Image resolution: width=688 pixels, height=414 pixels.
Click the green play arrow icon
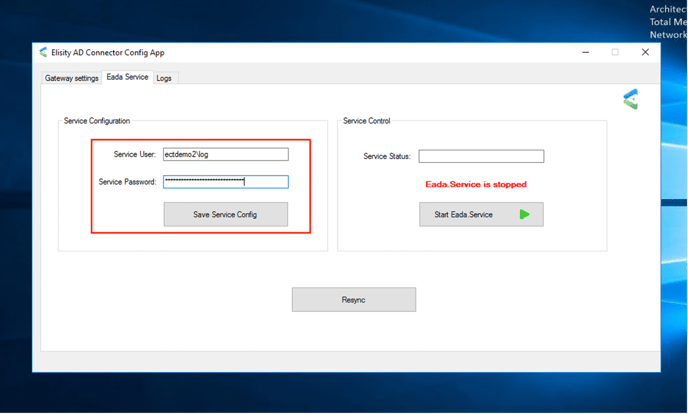coord(524,214)
